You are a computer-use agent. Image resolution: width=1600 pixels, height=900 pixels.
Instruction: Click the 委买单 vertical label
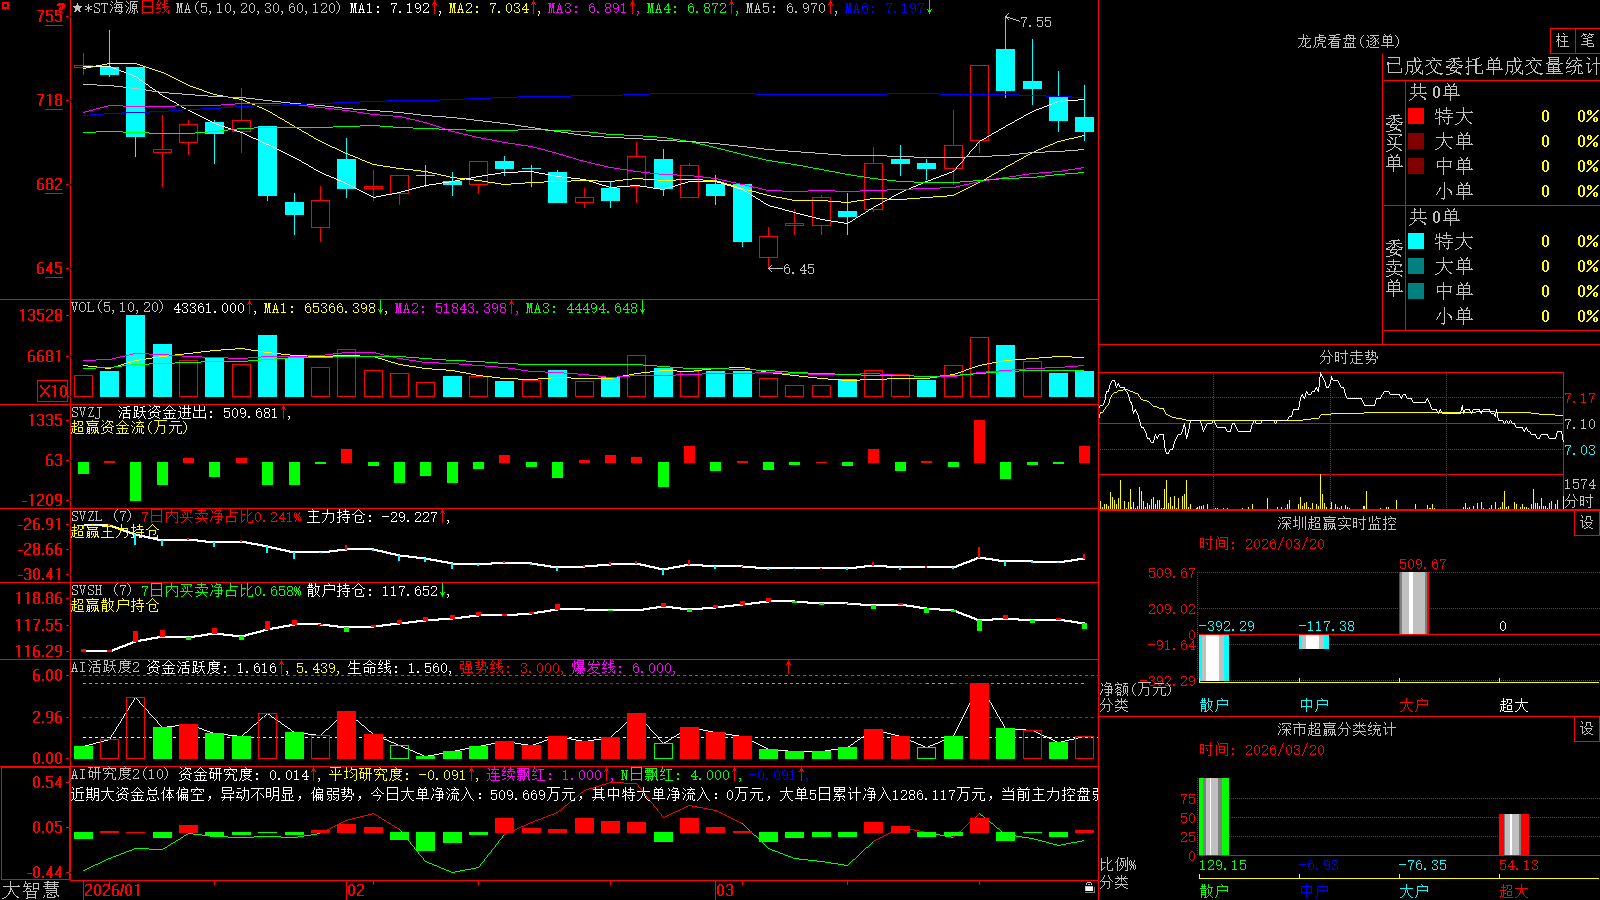1394,143
